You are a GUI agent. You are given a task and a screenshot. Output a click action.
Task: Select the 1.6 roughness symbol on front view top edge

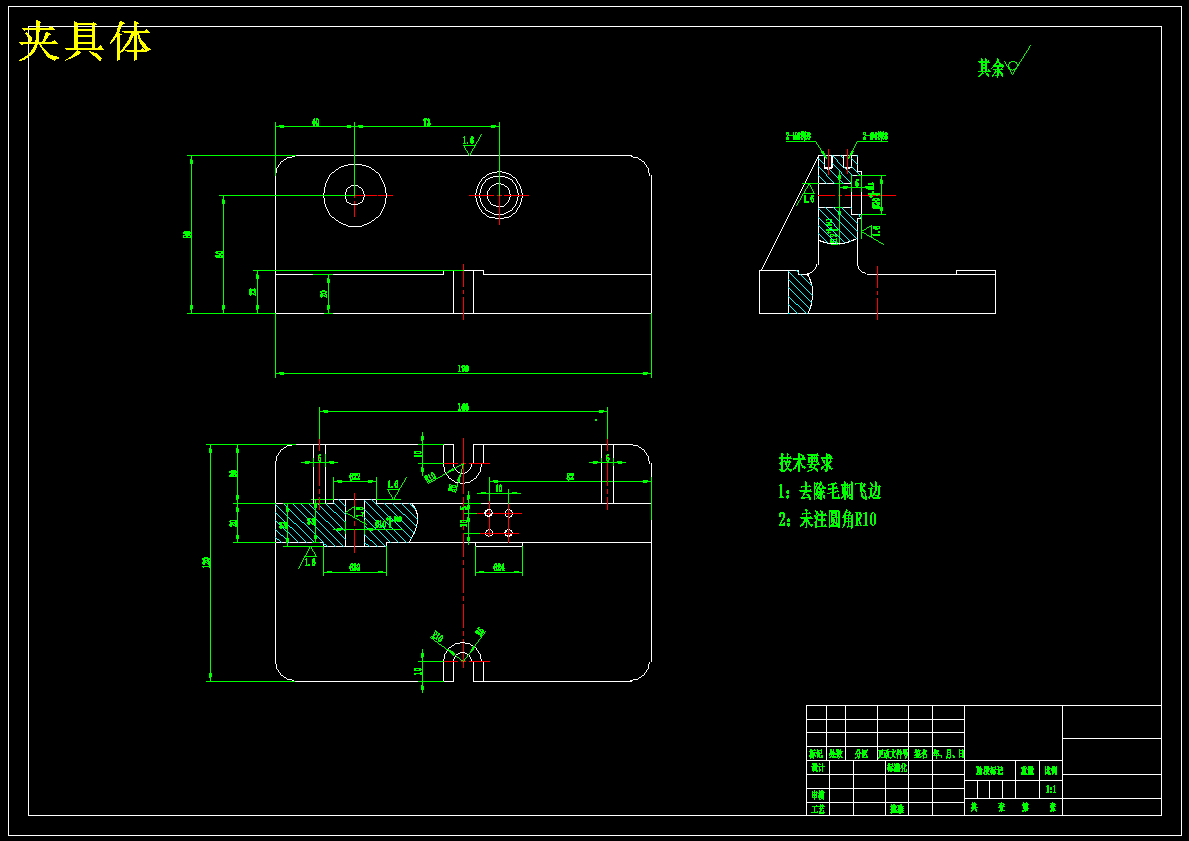tap(470, 144)
